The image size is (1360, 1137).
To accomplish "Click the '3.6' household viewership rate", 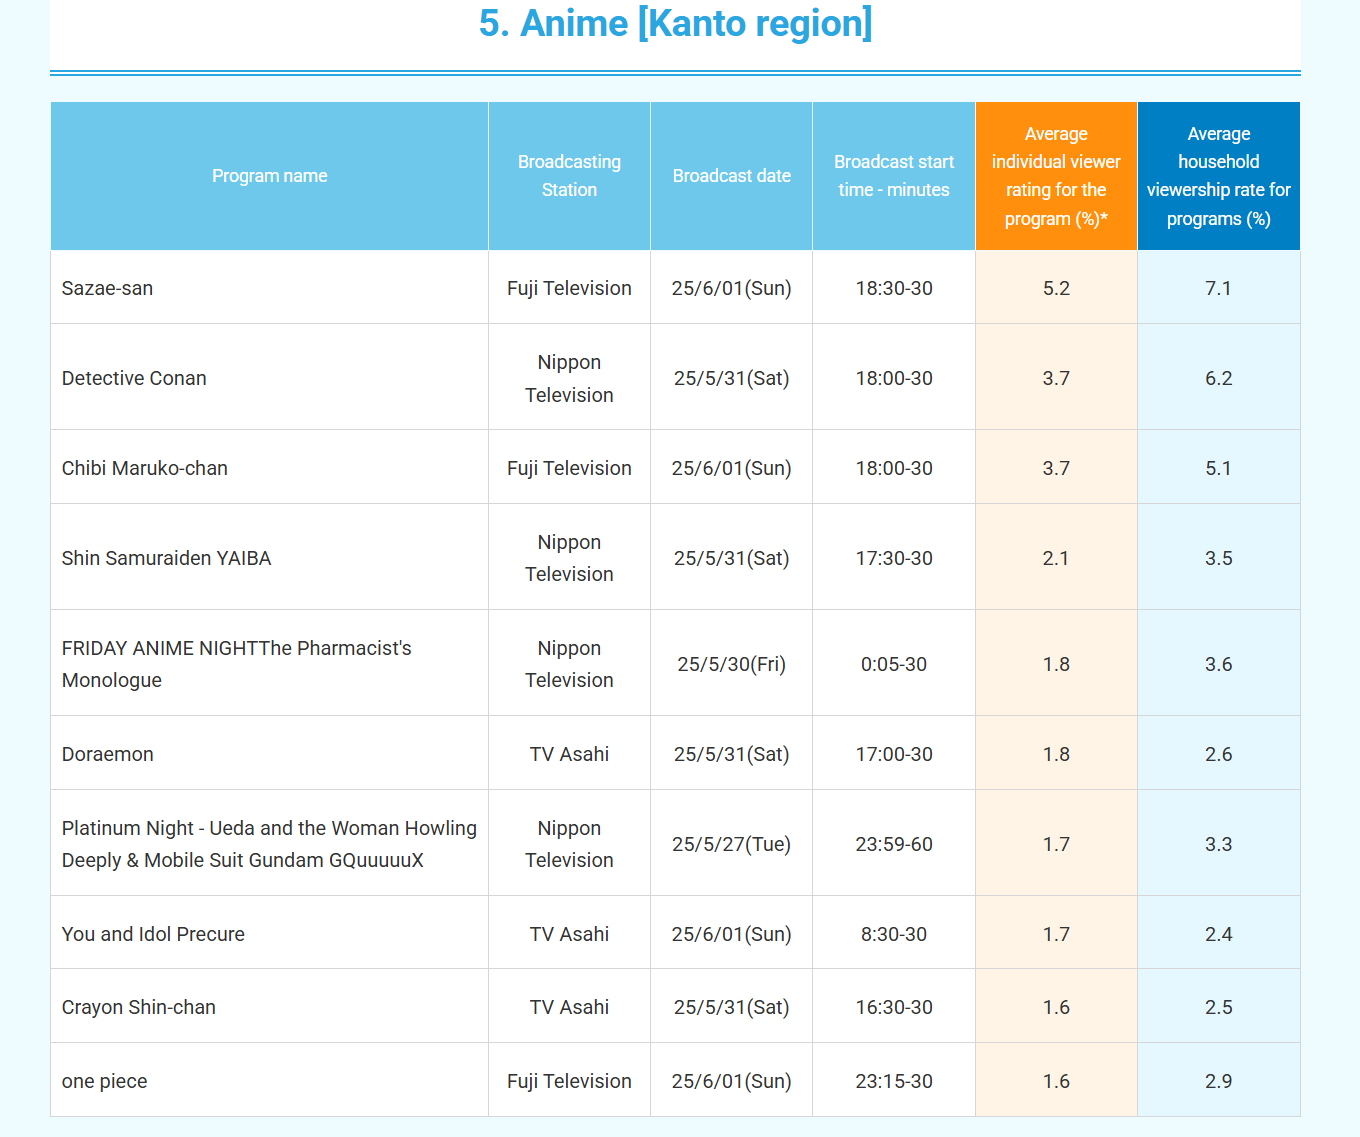I will tap(1218, 664).
